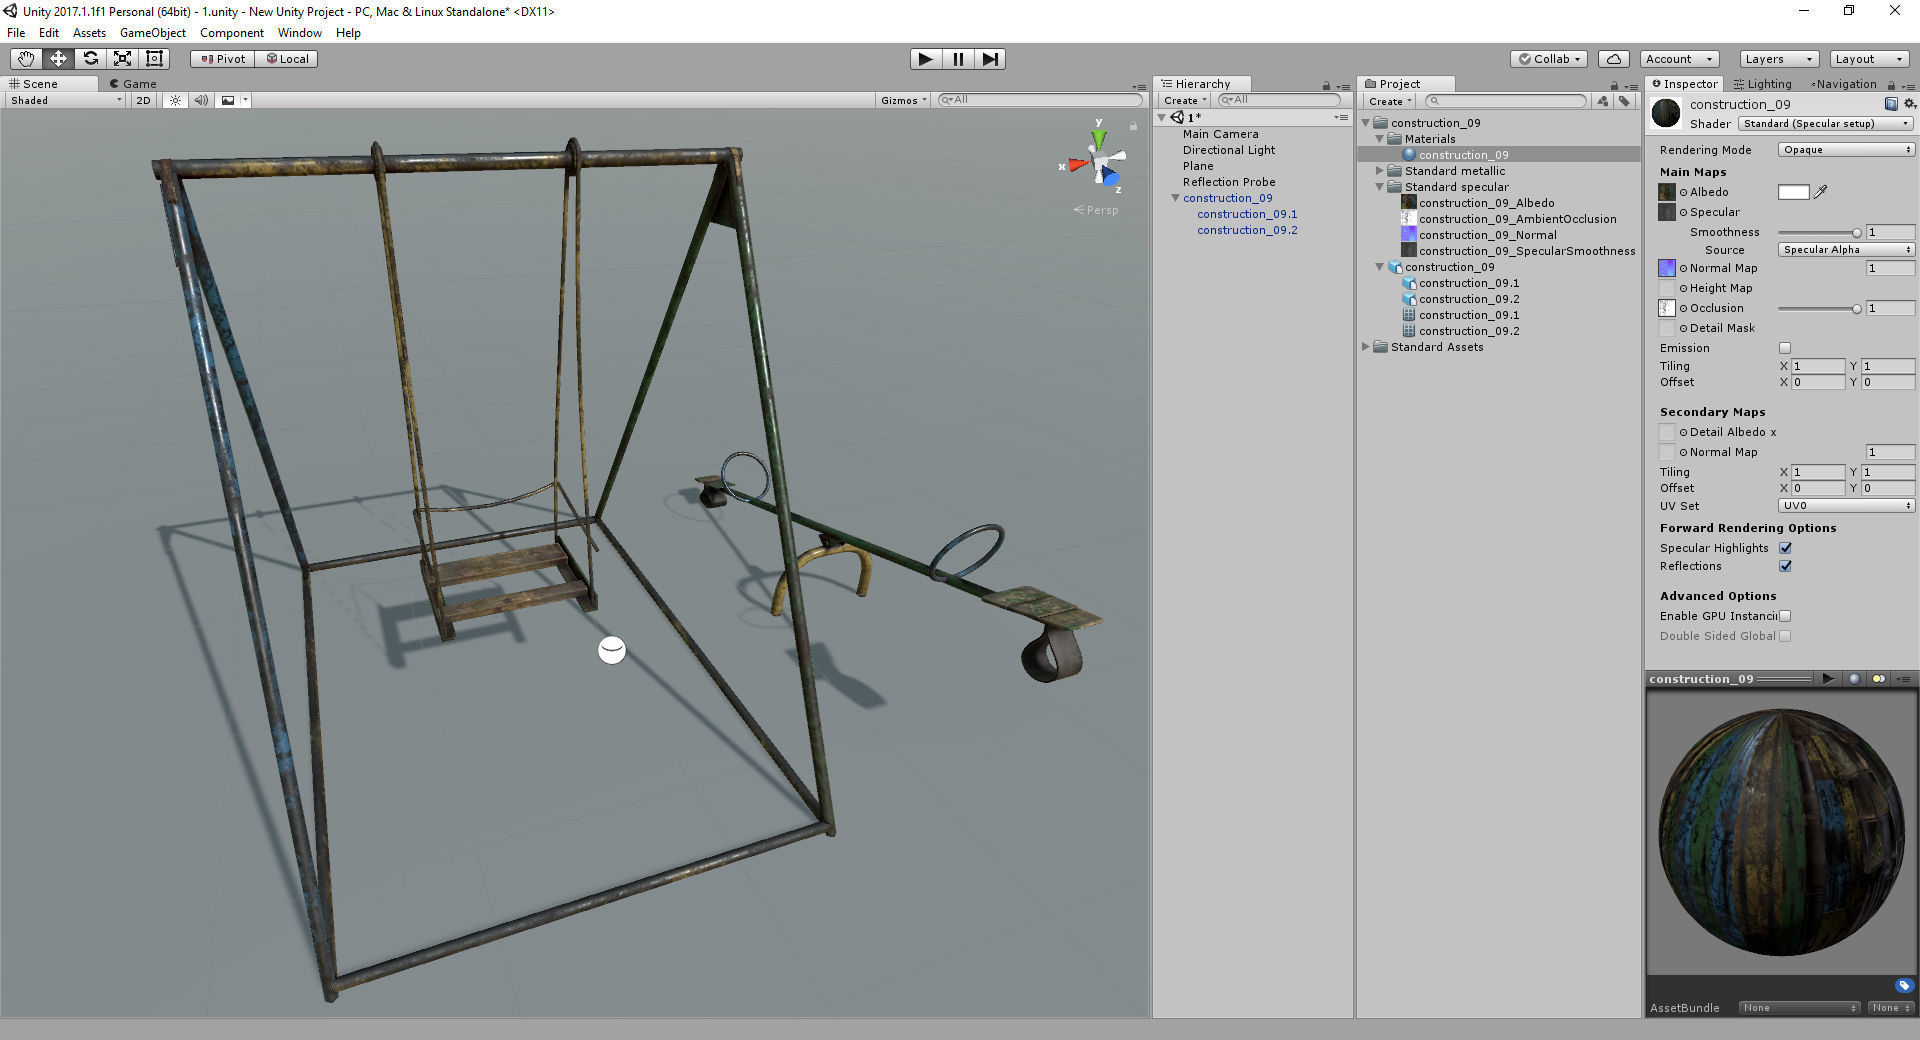1920x1040 pixels.
Task: Toggle 2D scene view mode
Action: (143, 100)
